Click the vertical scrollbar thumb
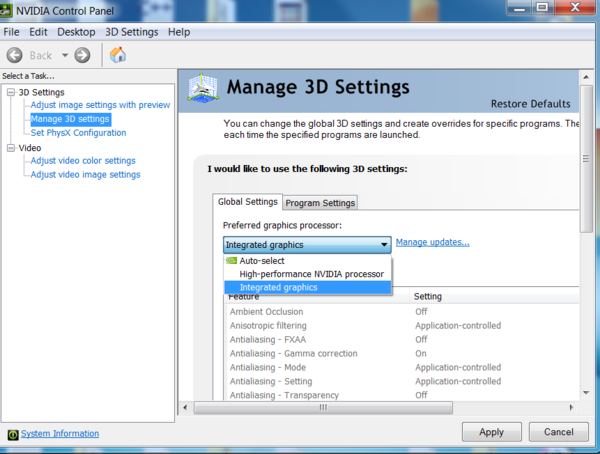The width and height of the screenshot is (600, 454). click(586, 159)
